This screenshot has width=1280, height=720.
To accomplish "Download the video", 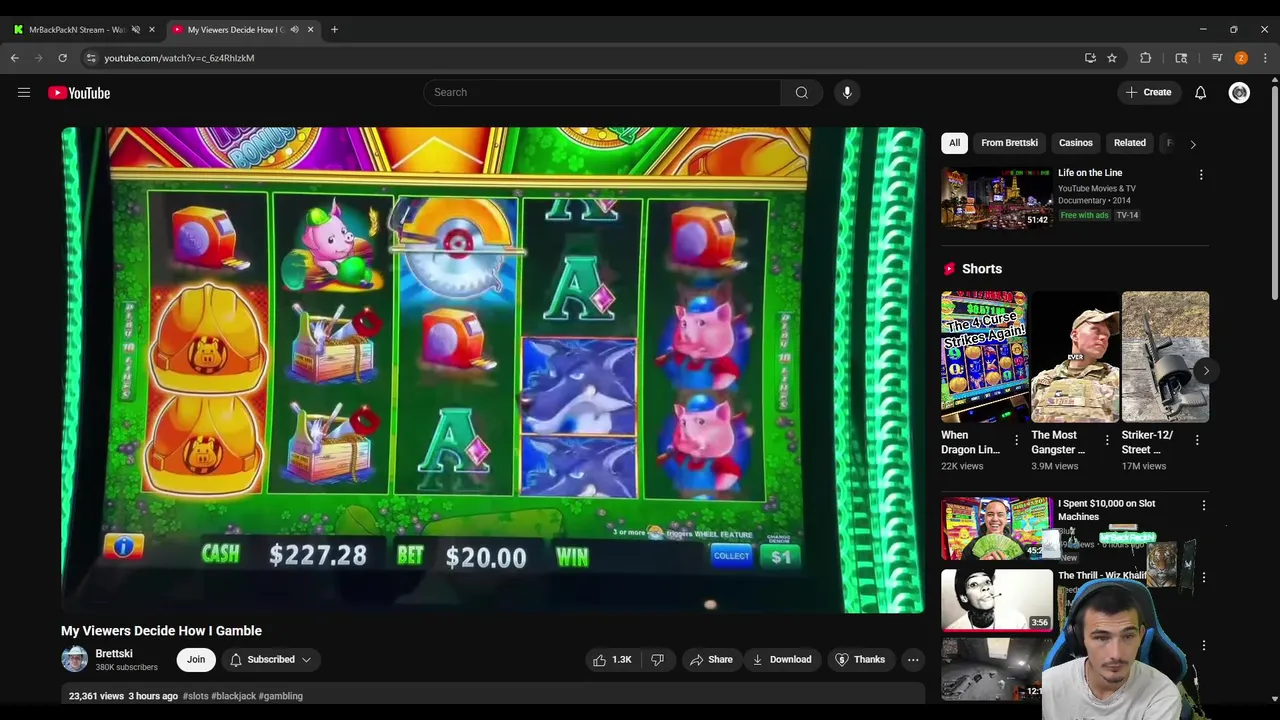I will [782, 660].
